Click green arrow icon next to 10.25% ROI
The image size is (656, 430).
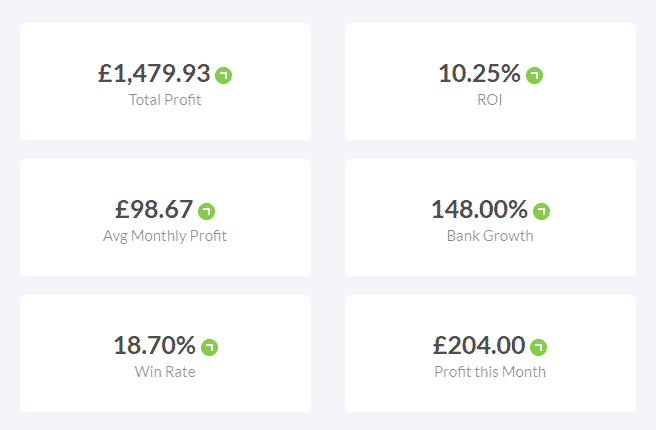coord(534,75)
